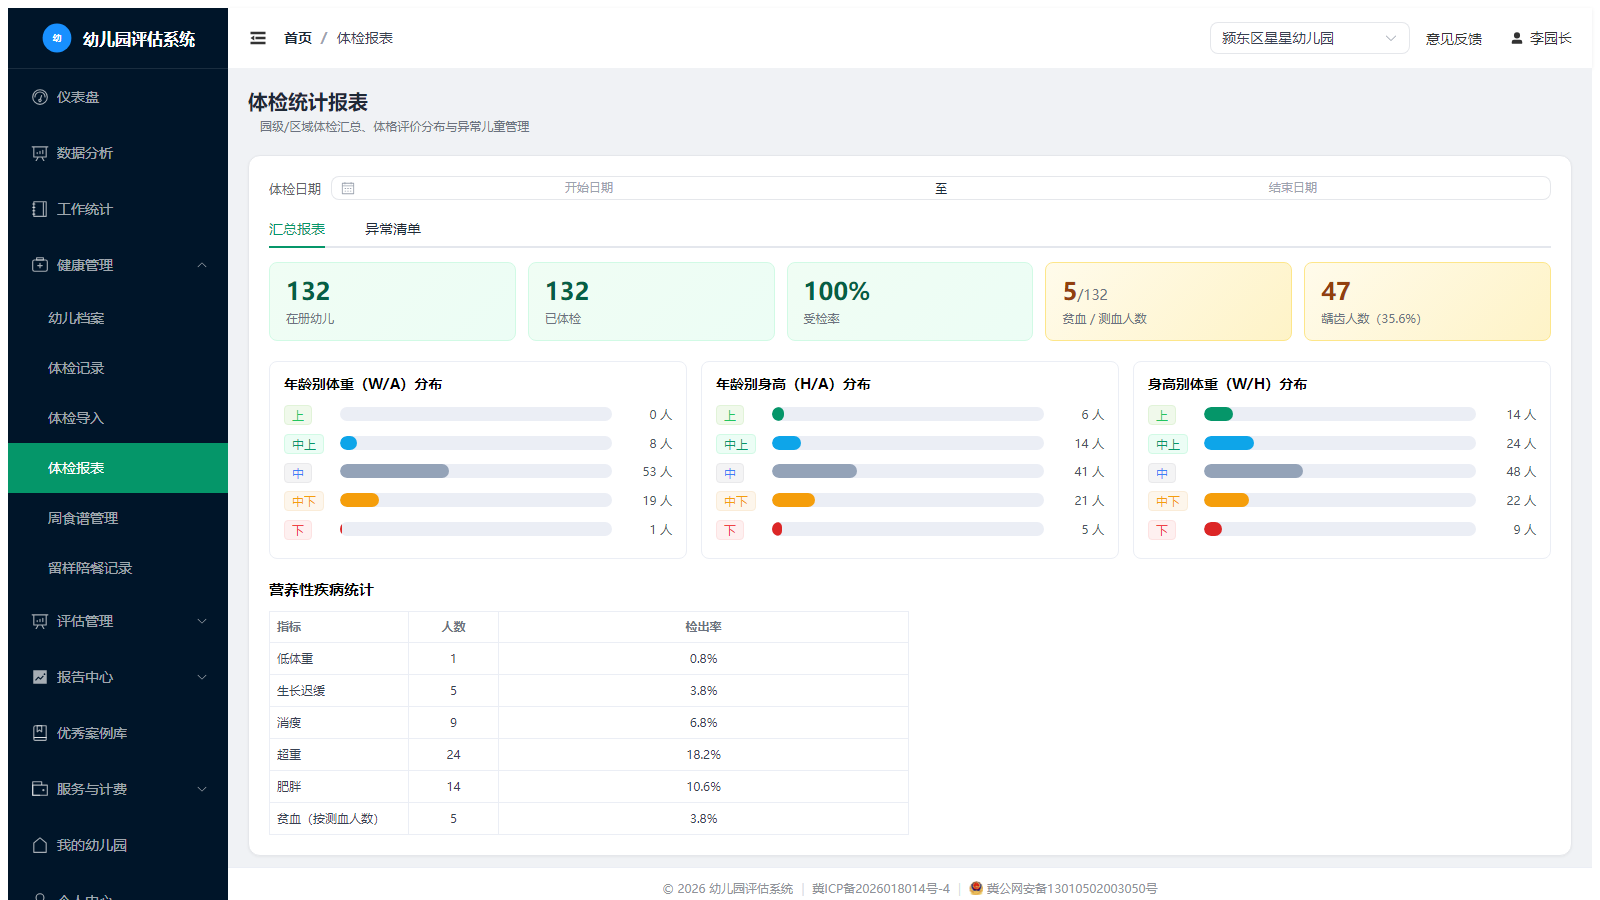Image resolution: width=1600 pixels, height=900 pixels.
Task: Click the W/A 中 level progress bar
Action: coord(476,471)
